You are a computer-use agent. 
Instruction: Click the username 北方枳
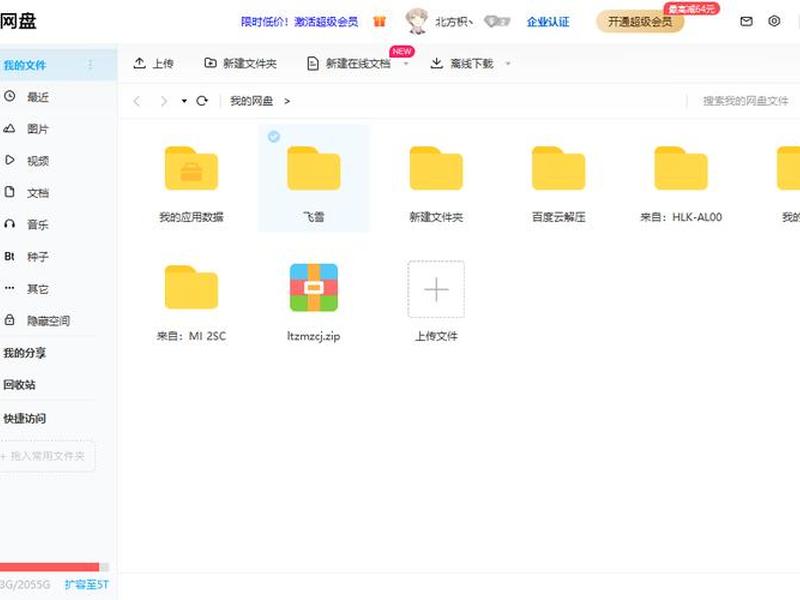point(452,21)
